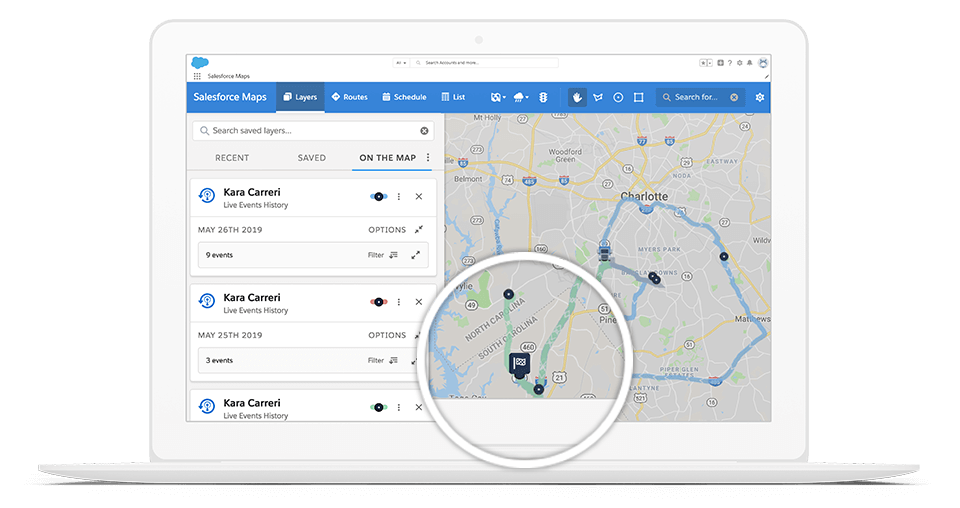Viewport: 960px width, 508px height.
Task: Select the lasso drawing tool
Action: click(x=598, y=97)
